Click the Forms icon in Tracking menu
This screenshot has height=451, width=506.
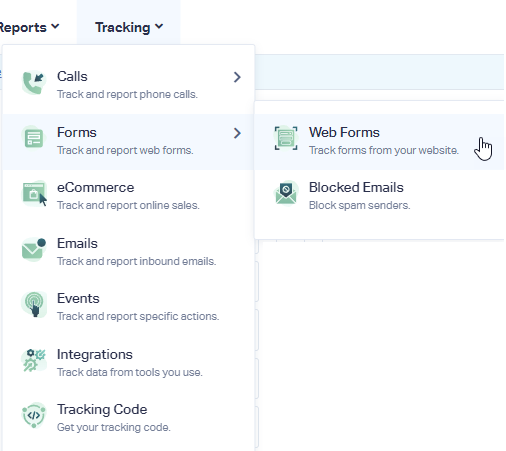pos(34,138)
